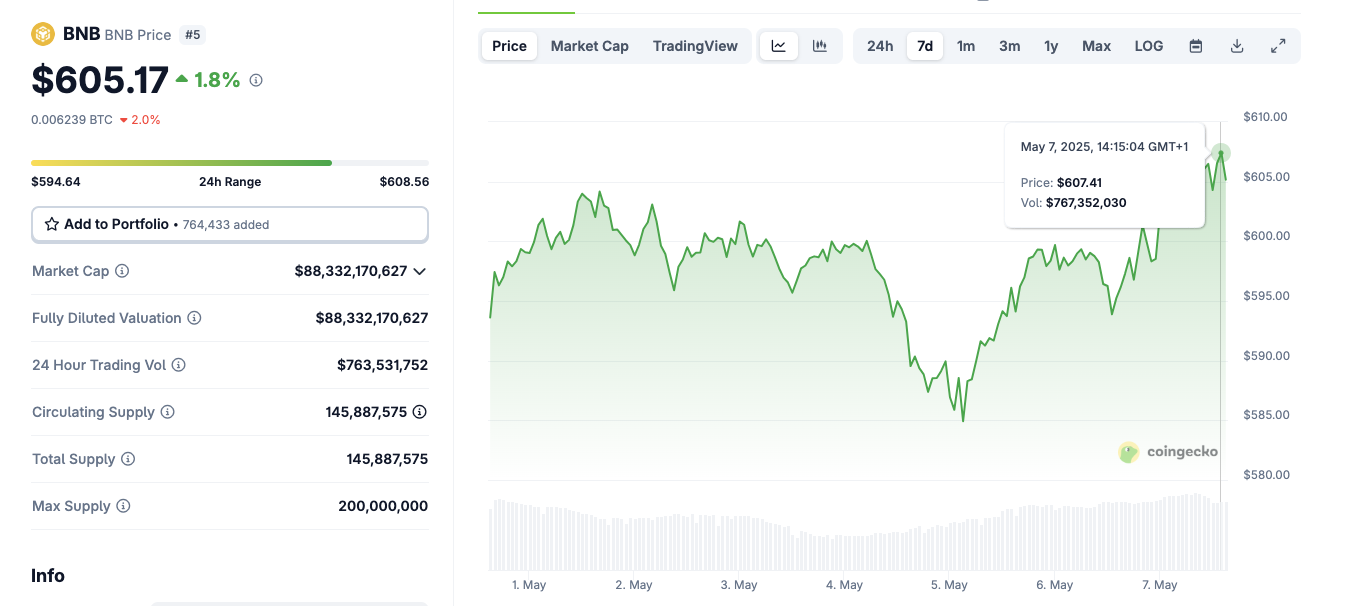This screenshot has width=1362, height=606.
Task: Switch to line chart view icon
Action: (779, 46)
